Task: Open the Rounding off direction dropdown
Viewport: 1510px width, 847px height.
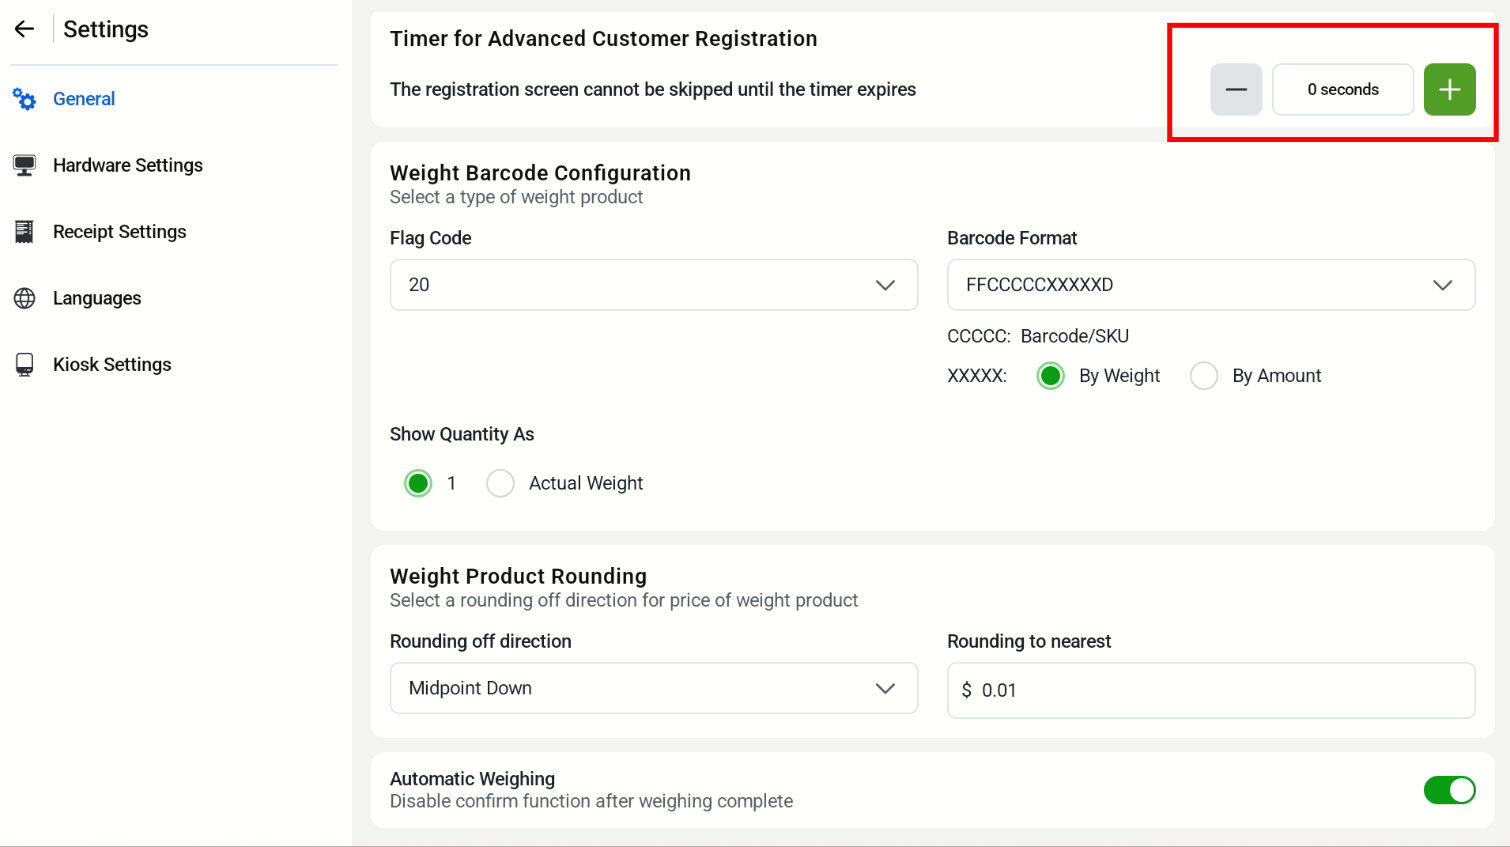Action: tap(653, 688)
